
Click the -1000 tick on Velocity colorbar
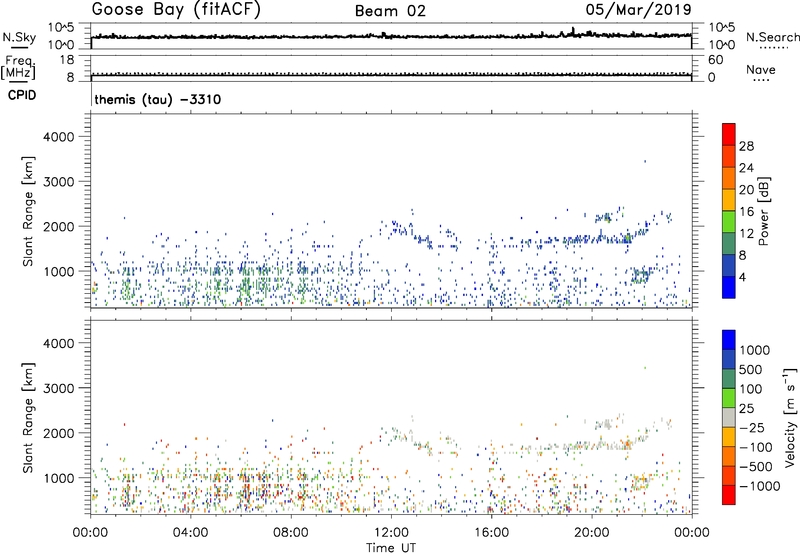tap(760, 486)
